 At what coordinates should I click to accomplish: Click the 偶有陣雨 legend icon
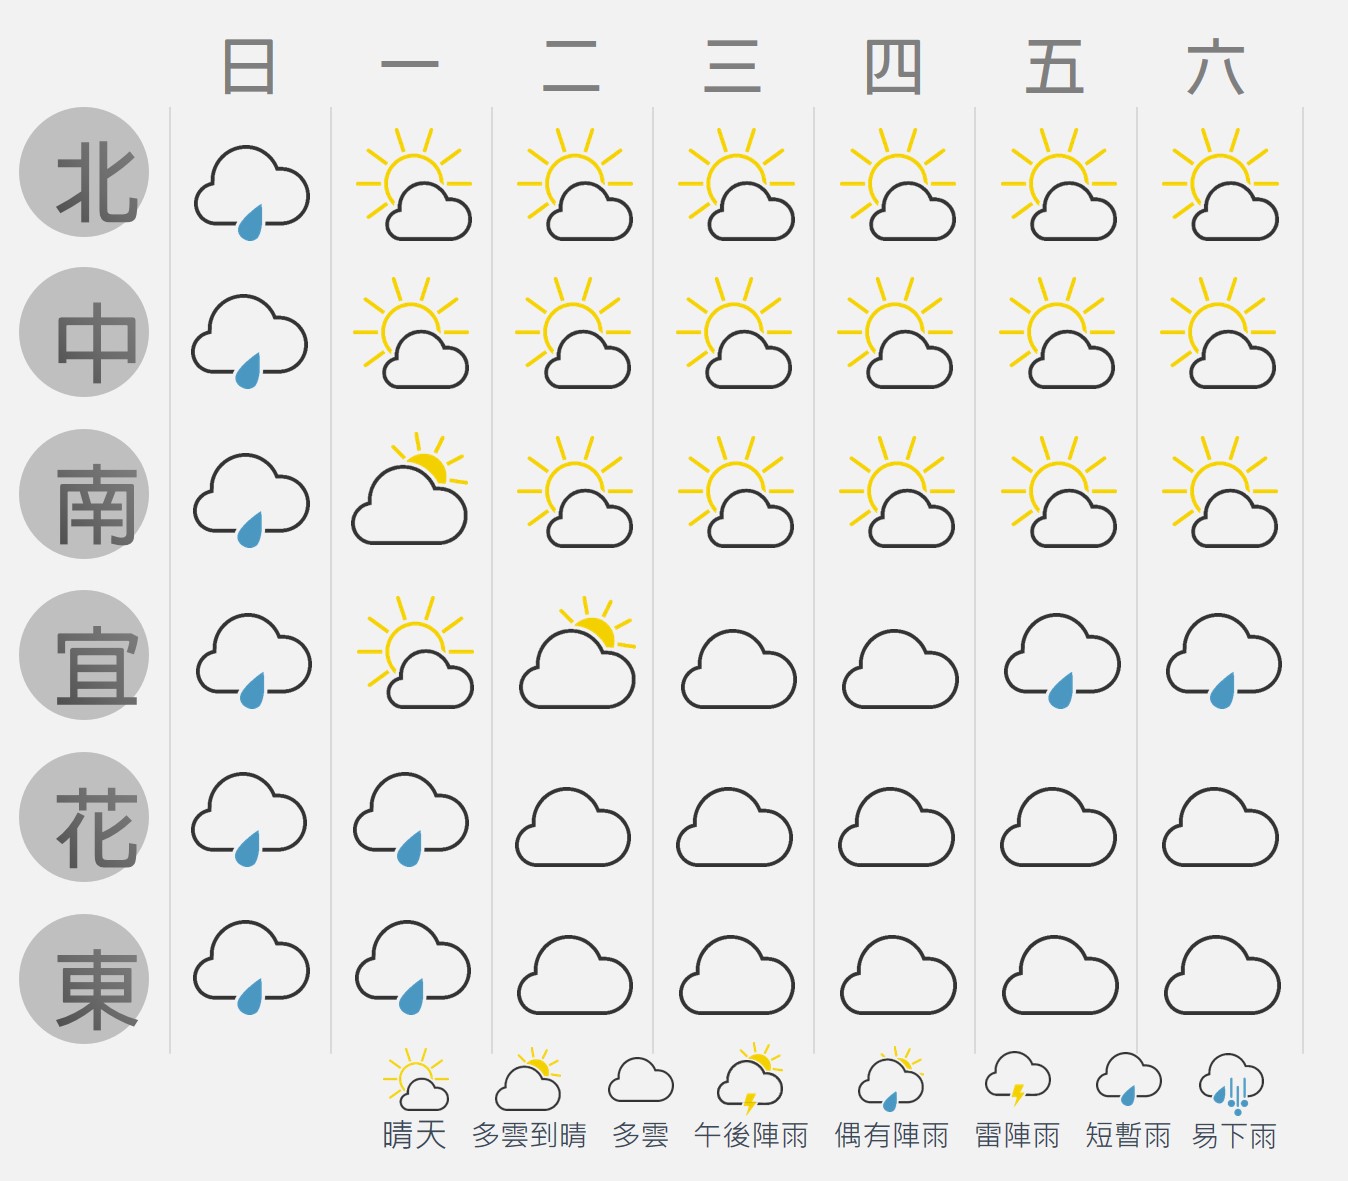[x=891, y=1080]
